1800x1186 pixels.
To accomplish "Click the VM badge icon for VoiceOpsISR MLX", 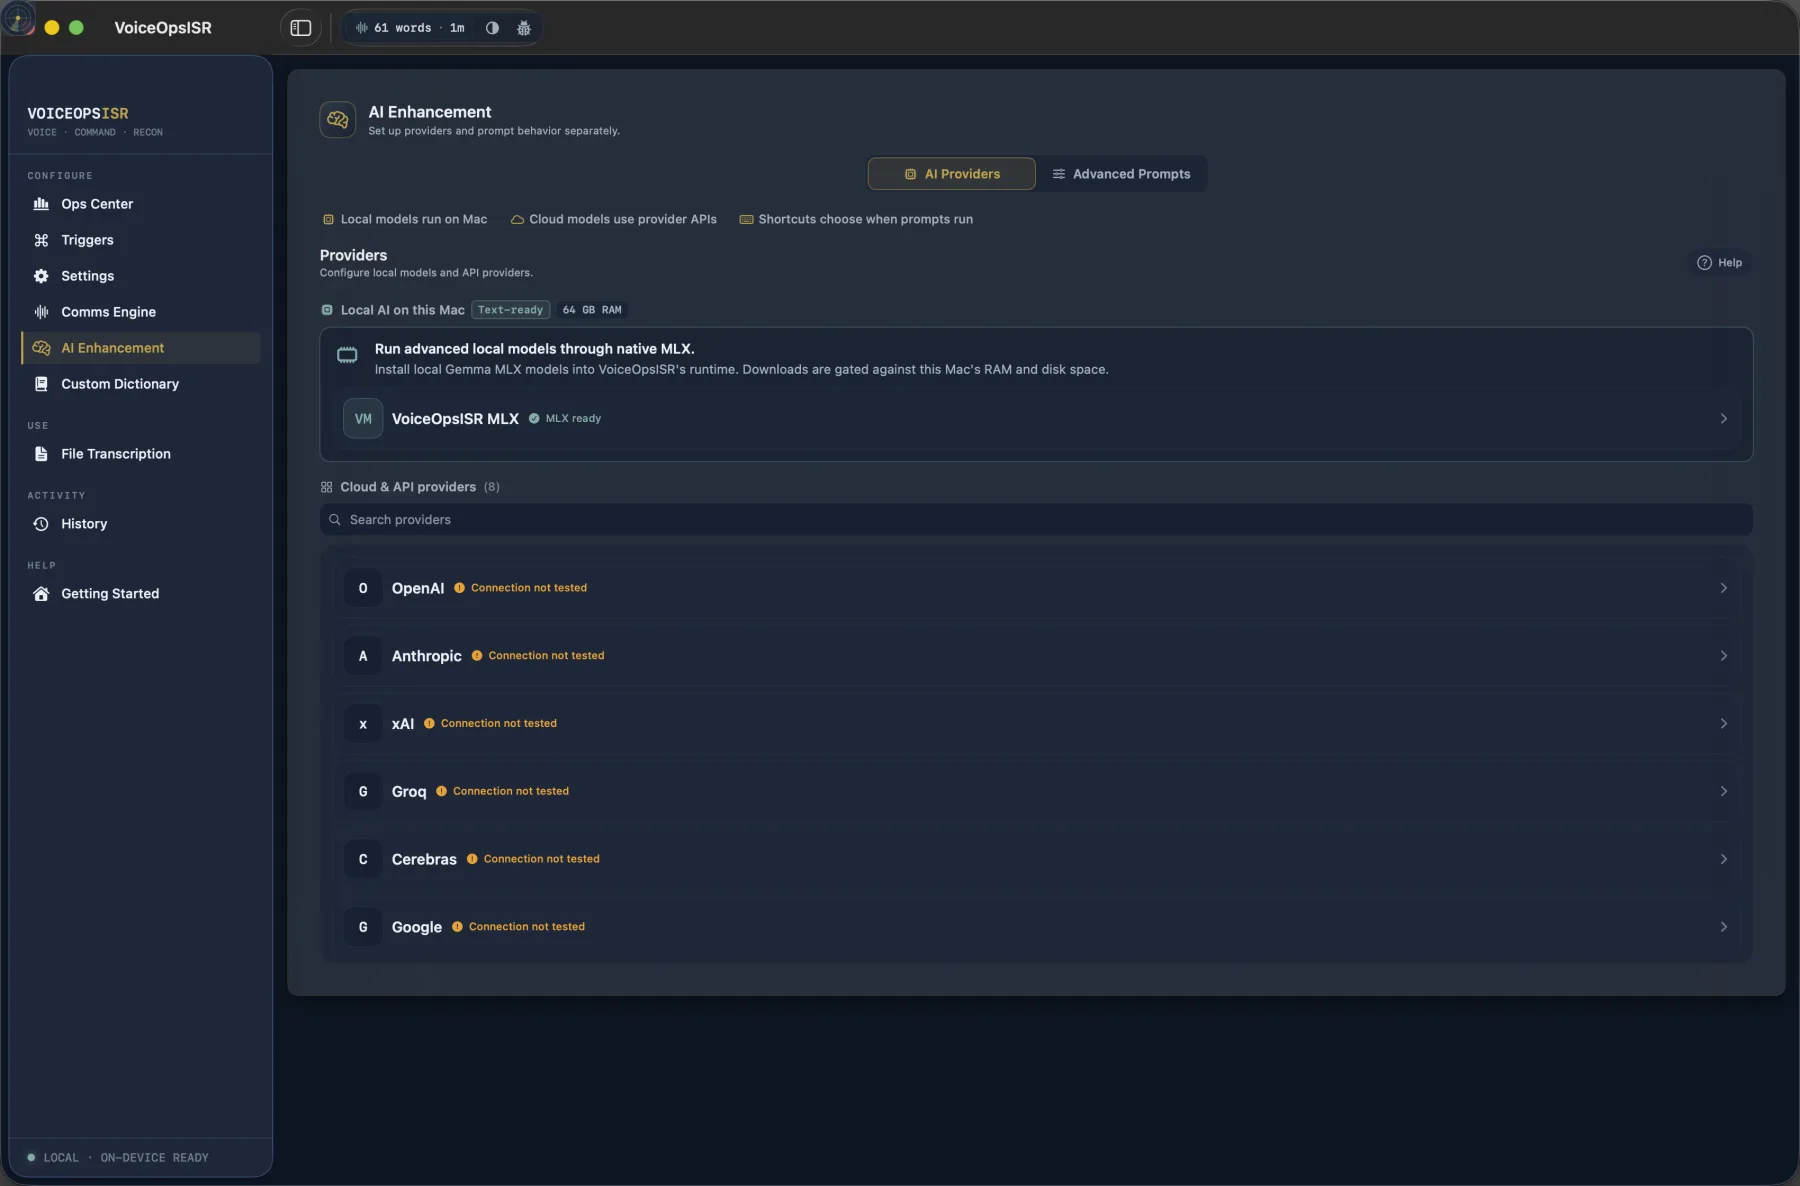I will pos(363,419).
